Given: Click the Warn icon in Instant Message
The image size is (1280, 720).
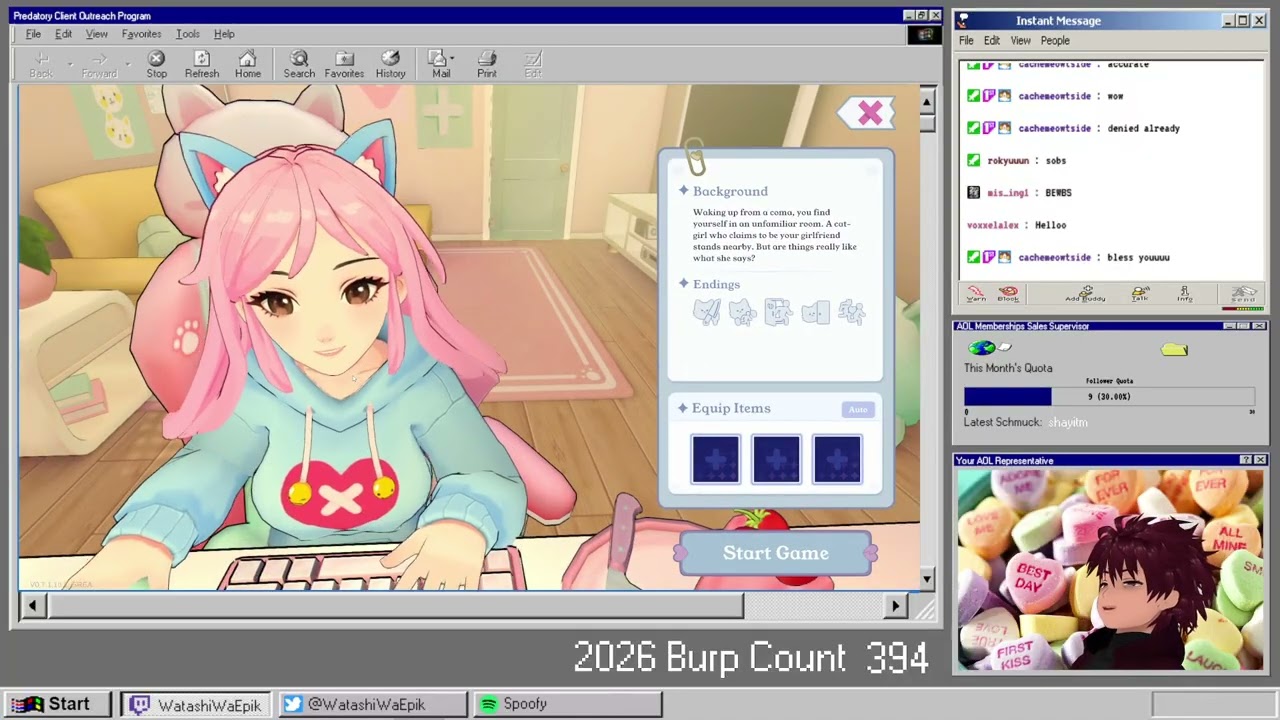Looking at the screenshot, I should 975,294.
